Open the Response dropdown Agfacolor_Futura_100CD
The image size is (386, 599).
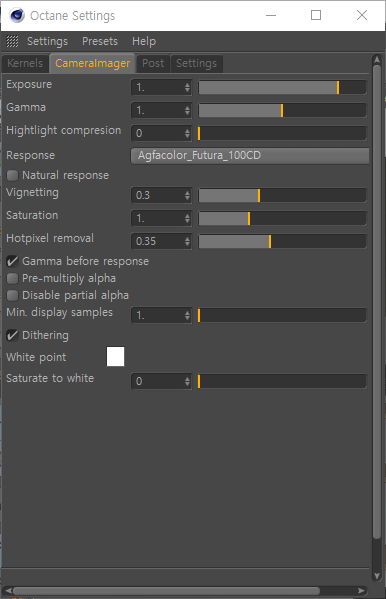250,156
